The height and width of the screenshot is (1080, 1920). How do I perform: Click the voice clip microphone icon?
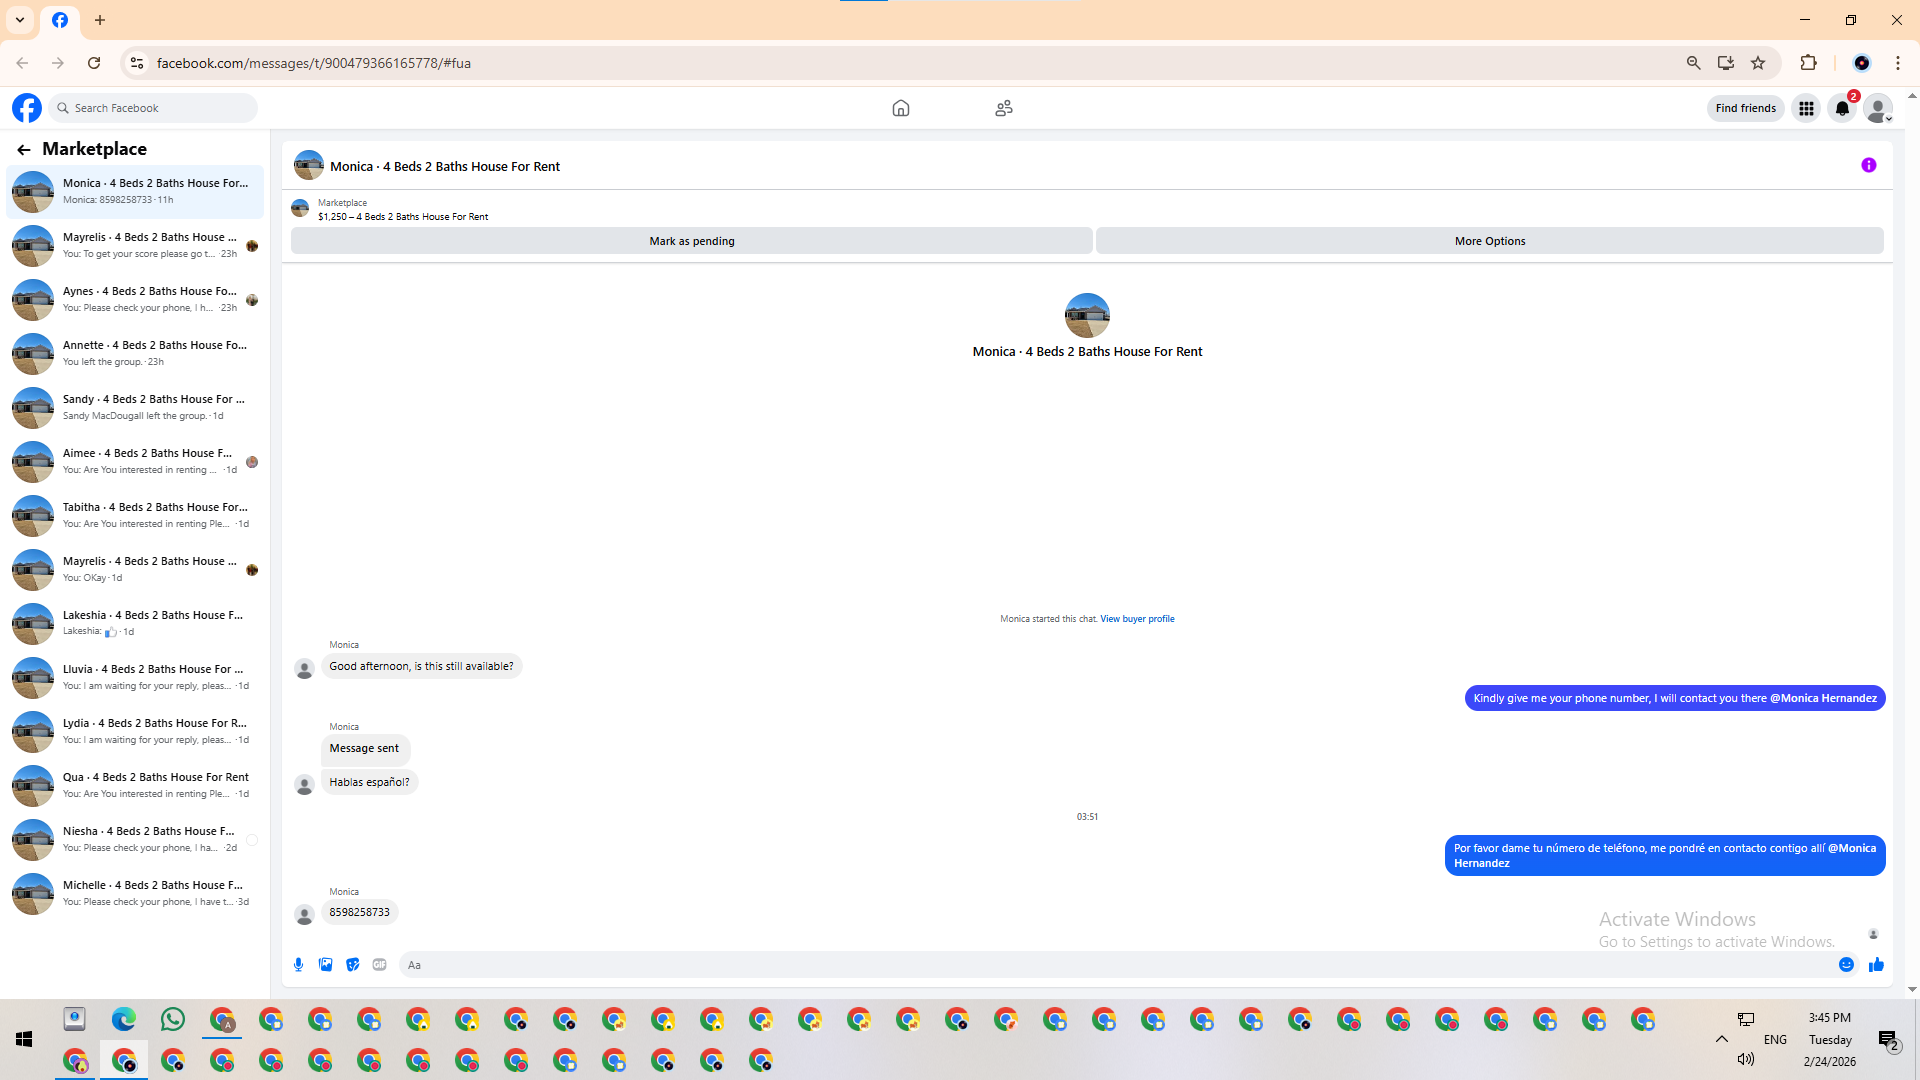[298, 965]
